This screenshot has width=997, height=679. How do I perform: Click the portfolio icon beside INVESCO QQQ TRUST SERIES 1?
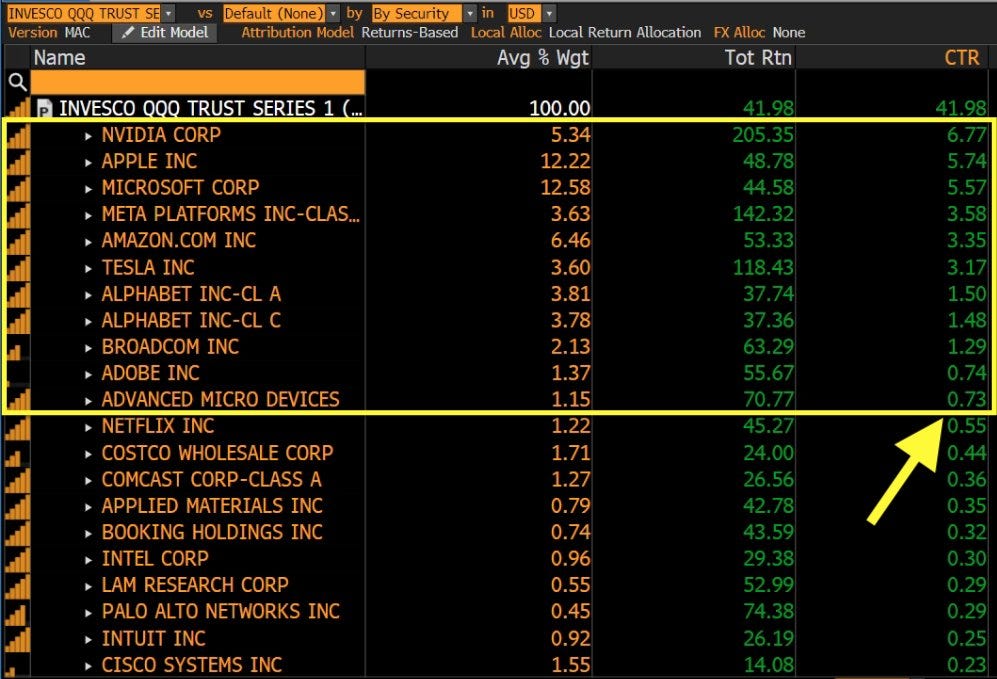coord(44,109)
